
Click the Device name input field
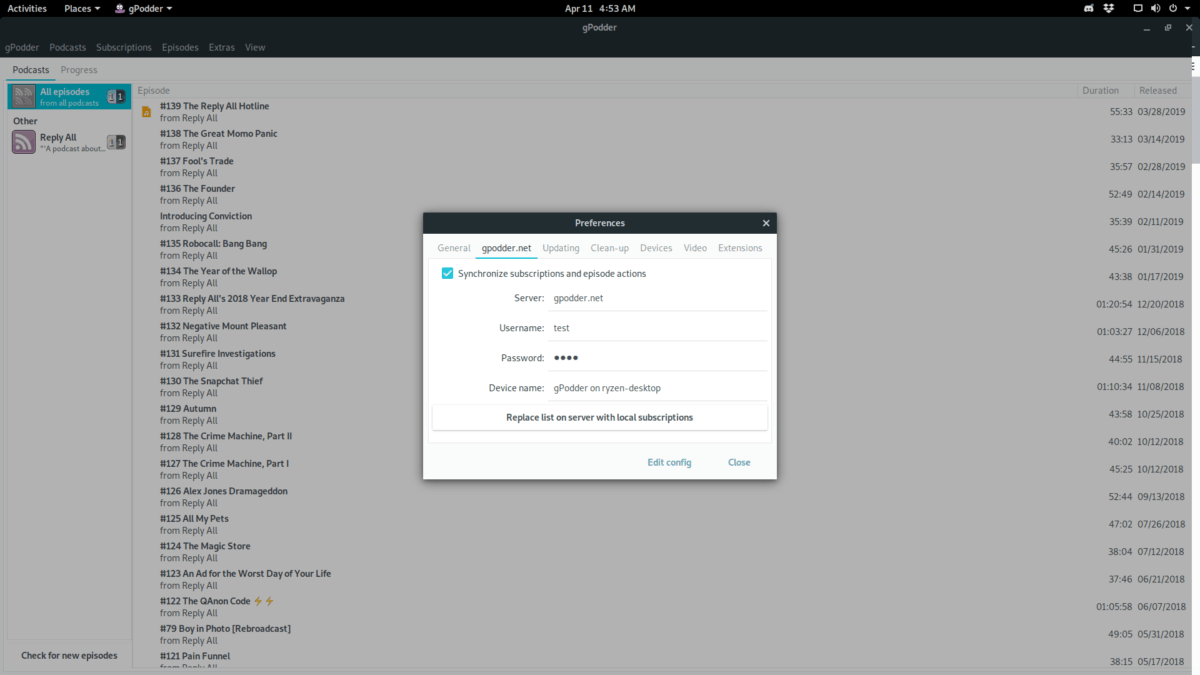(659, 388)
